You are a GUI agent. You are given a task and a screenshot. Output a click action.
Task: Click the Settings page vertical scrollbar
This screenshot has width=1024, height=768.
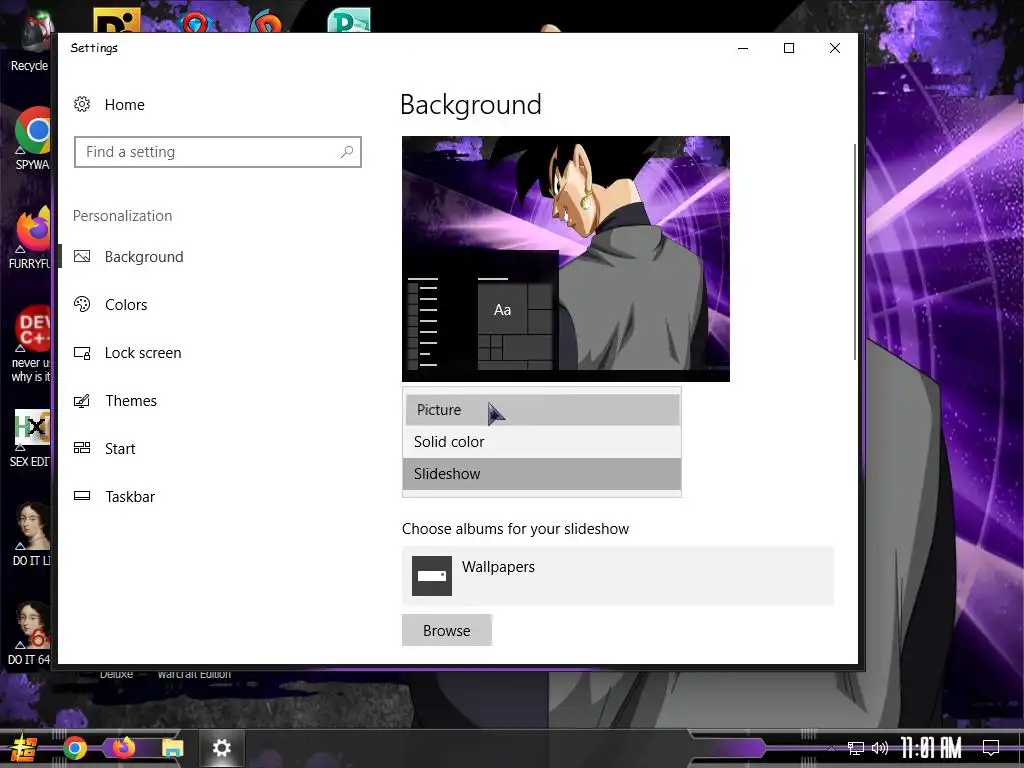(x=854, y=251)
